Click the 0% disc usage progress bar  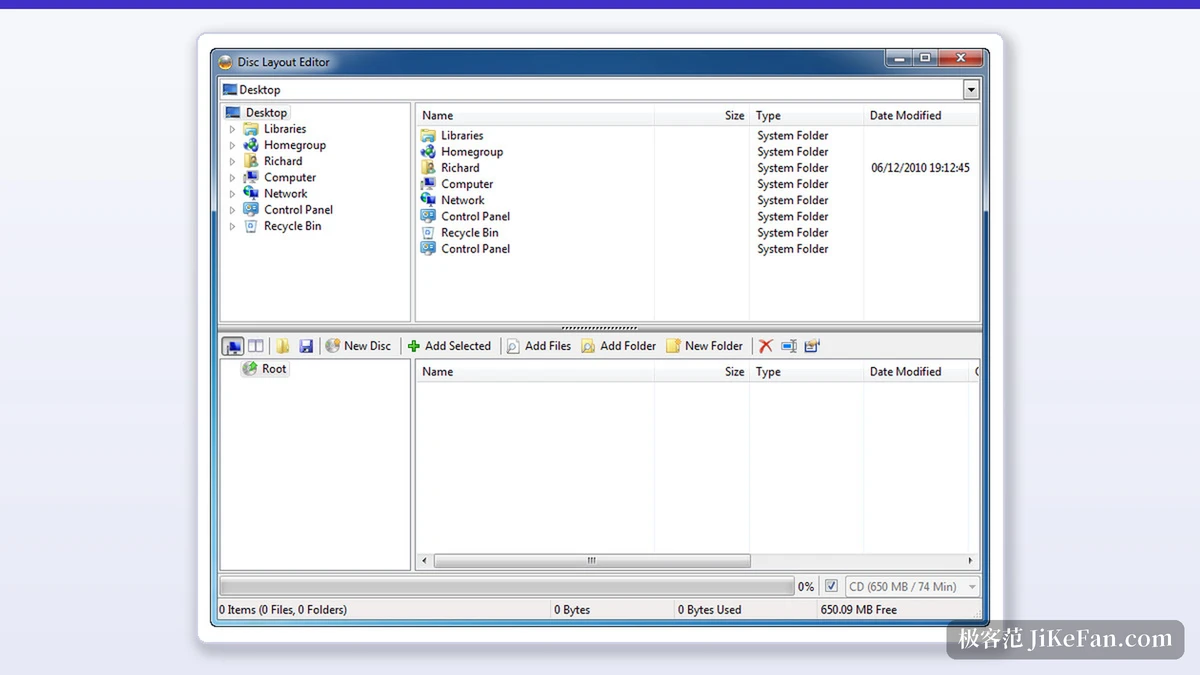click(x=506, y=587)
